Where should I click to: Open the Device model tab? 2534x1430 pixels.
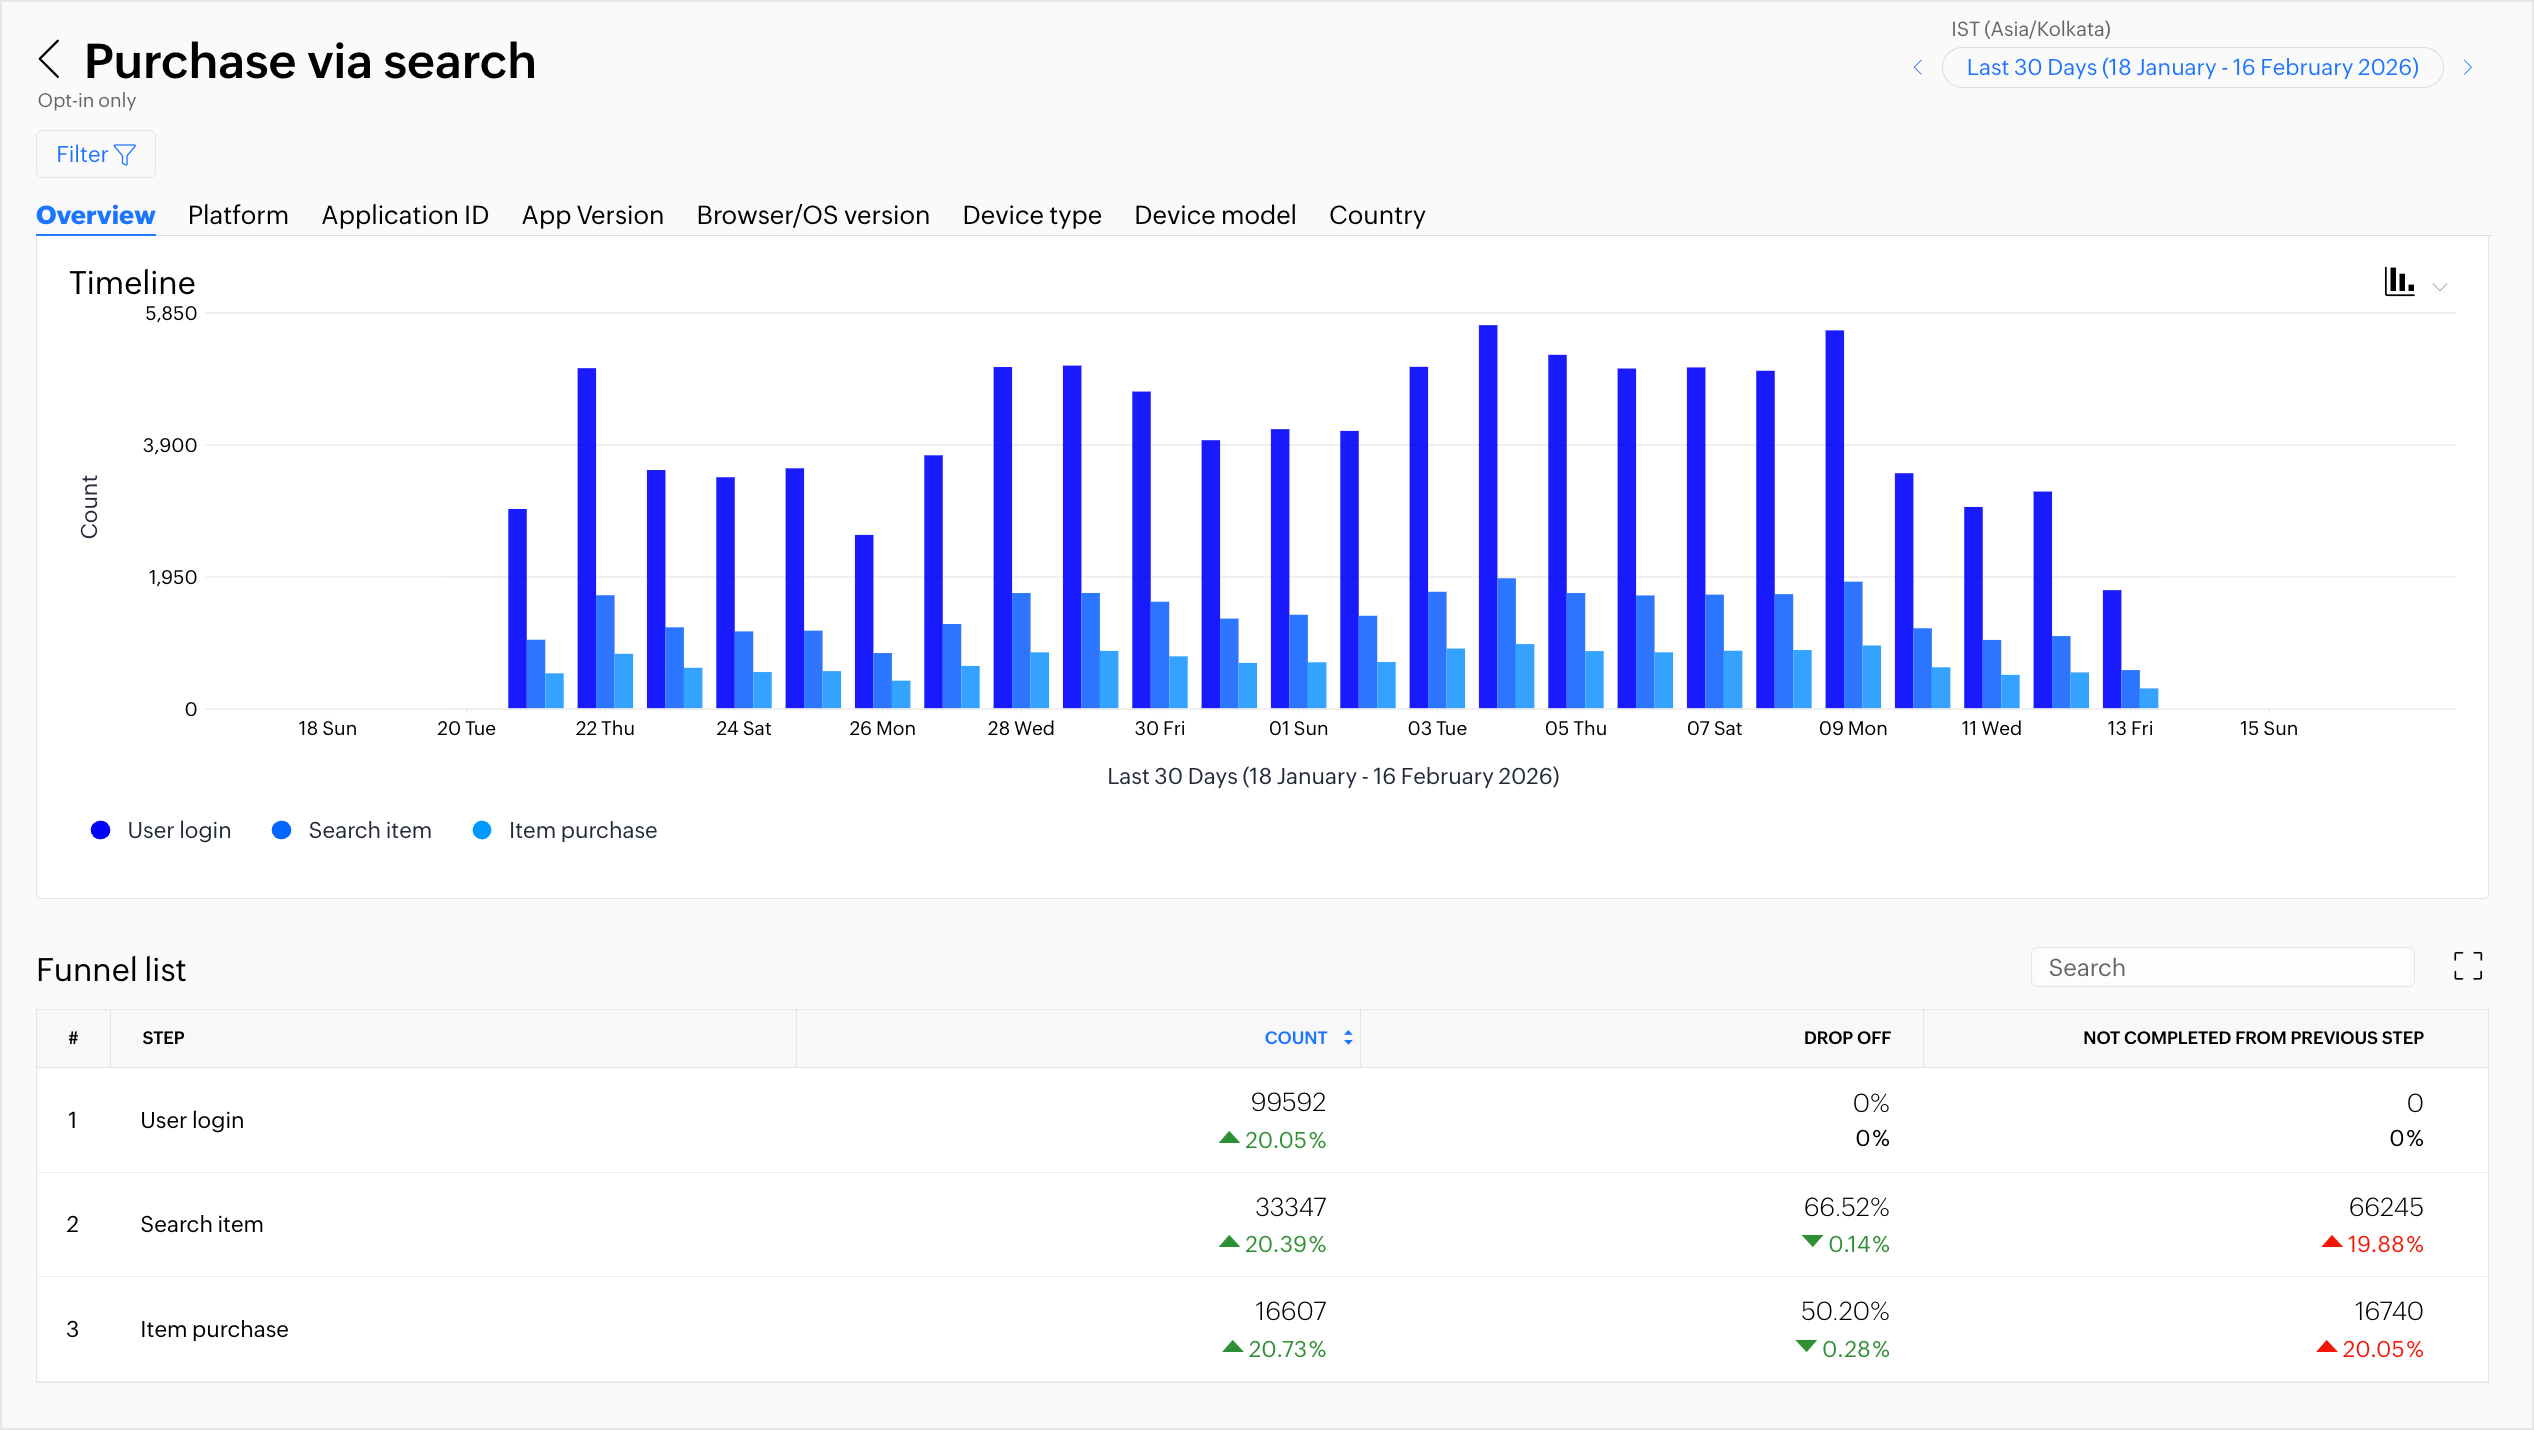pyautogui.click(x=1215, y=215)
